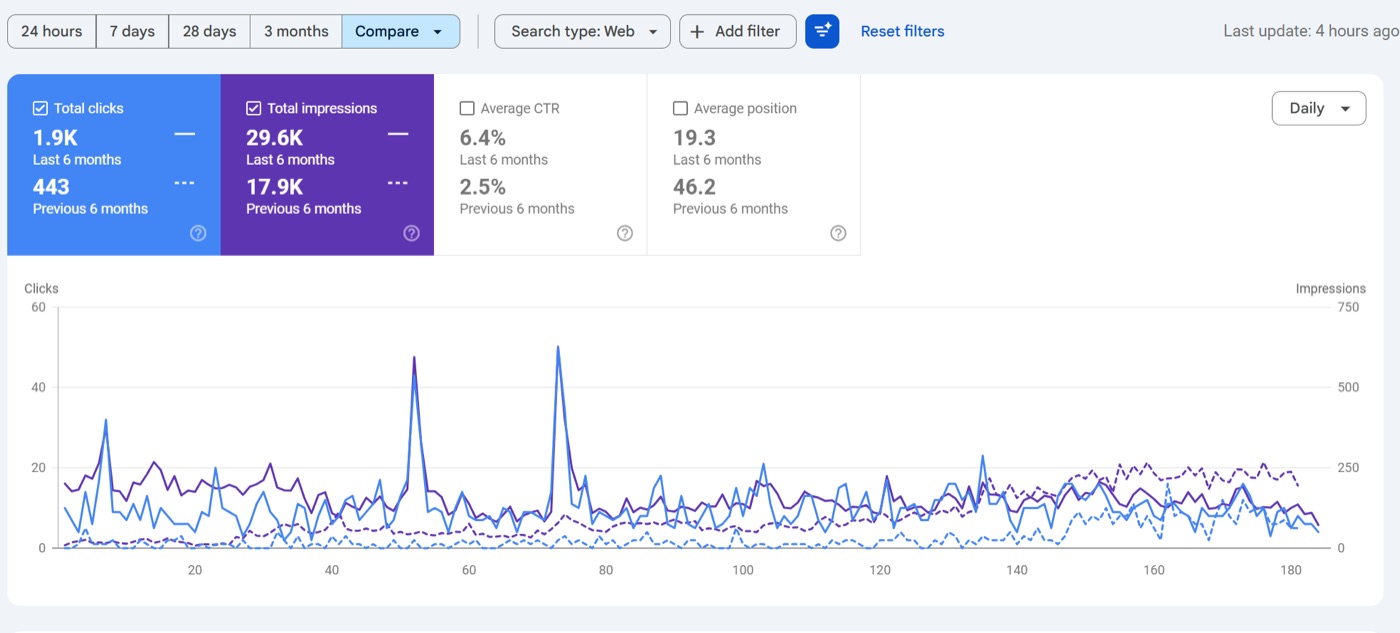Click the dashed line legend on Total impressions
This screenshot has width=1400, height=633.
tap(398, 183)
